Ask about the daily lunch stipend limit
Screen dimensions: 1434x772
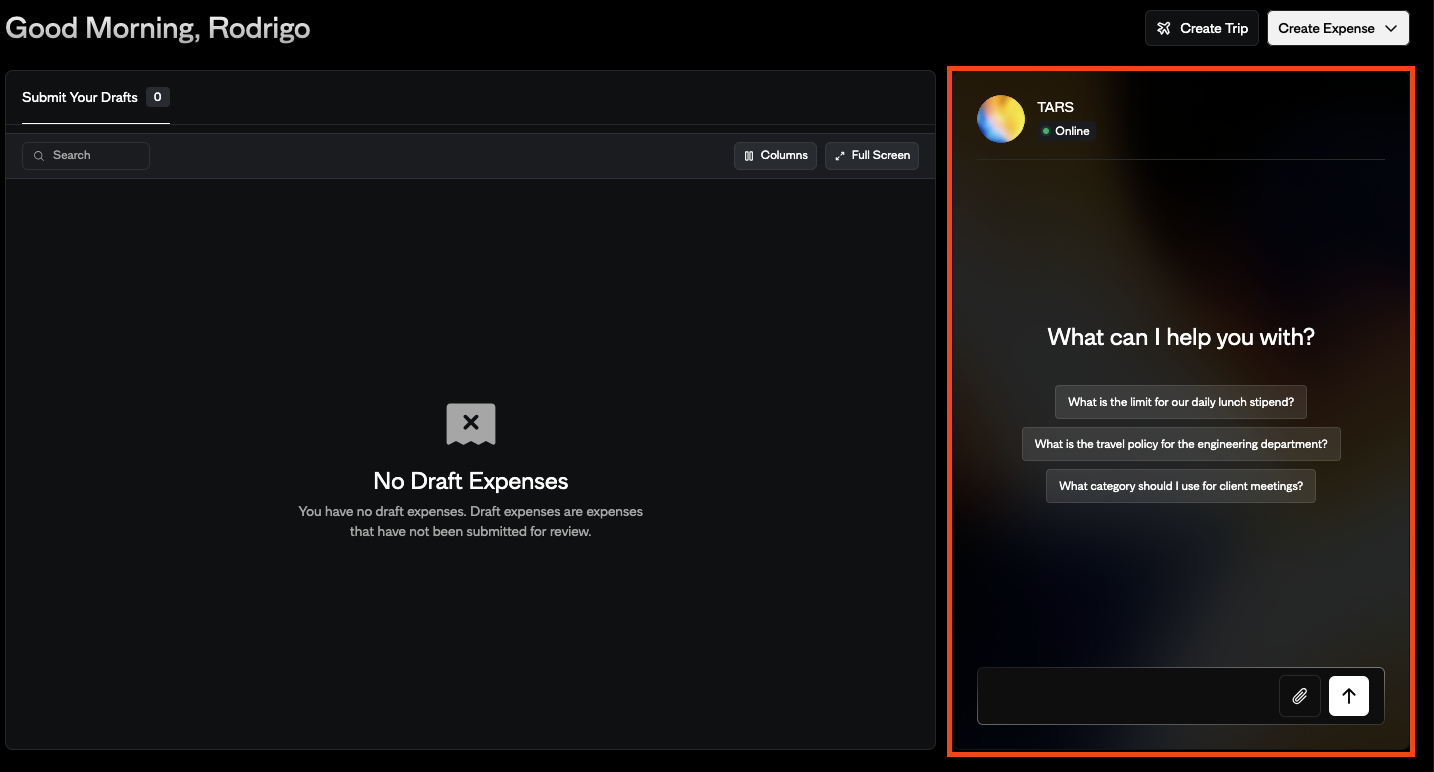click(x=1180, y=401)
